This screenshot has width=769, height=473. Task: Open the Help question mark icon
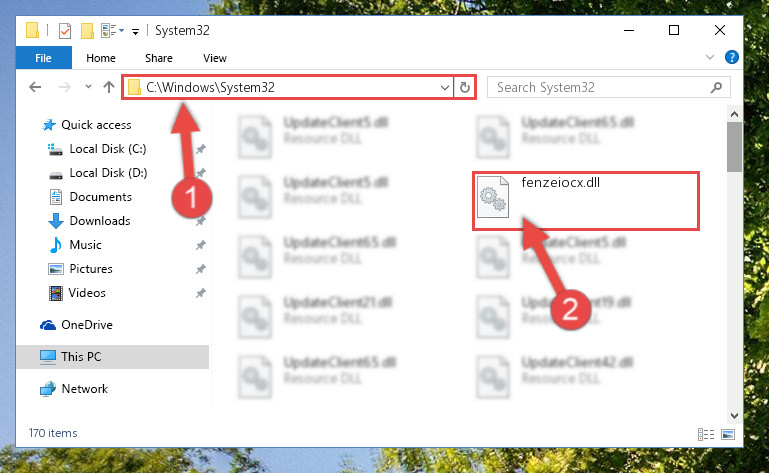731,57
